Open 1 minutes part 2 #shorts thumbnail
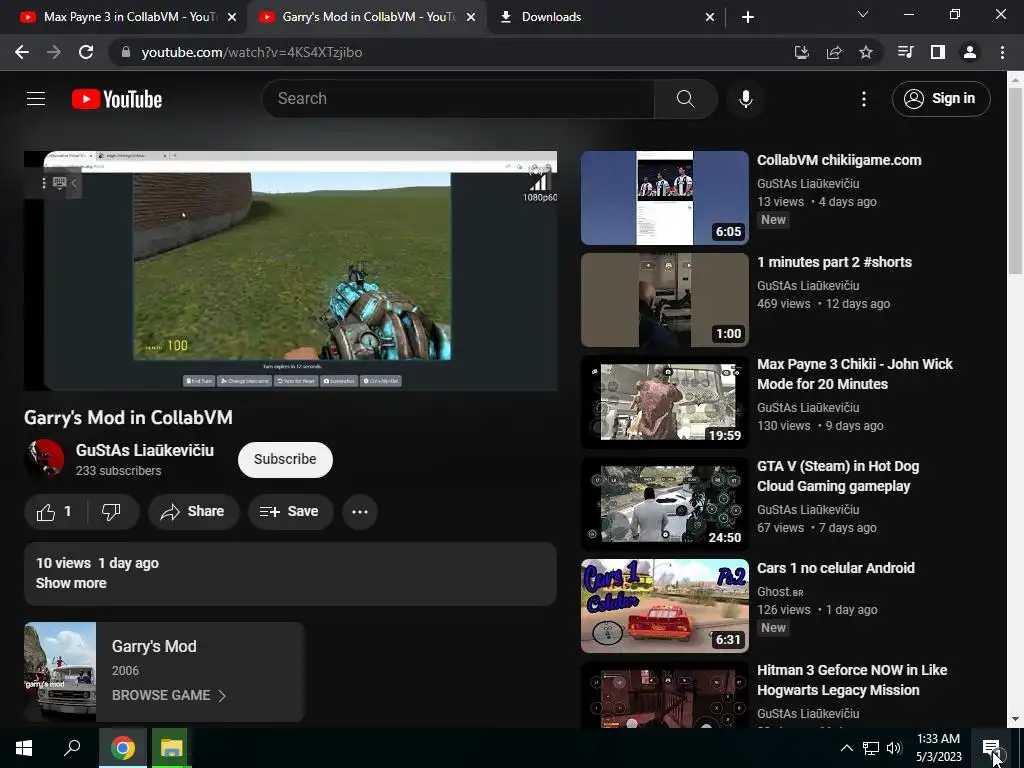Viewport: 1024px width, 768px height. point(665,300)
